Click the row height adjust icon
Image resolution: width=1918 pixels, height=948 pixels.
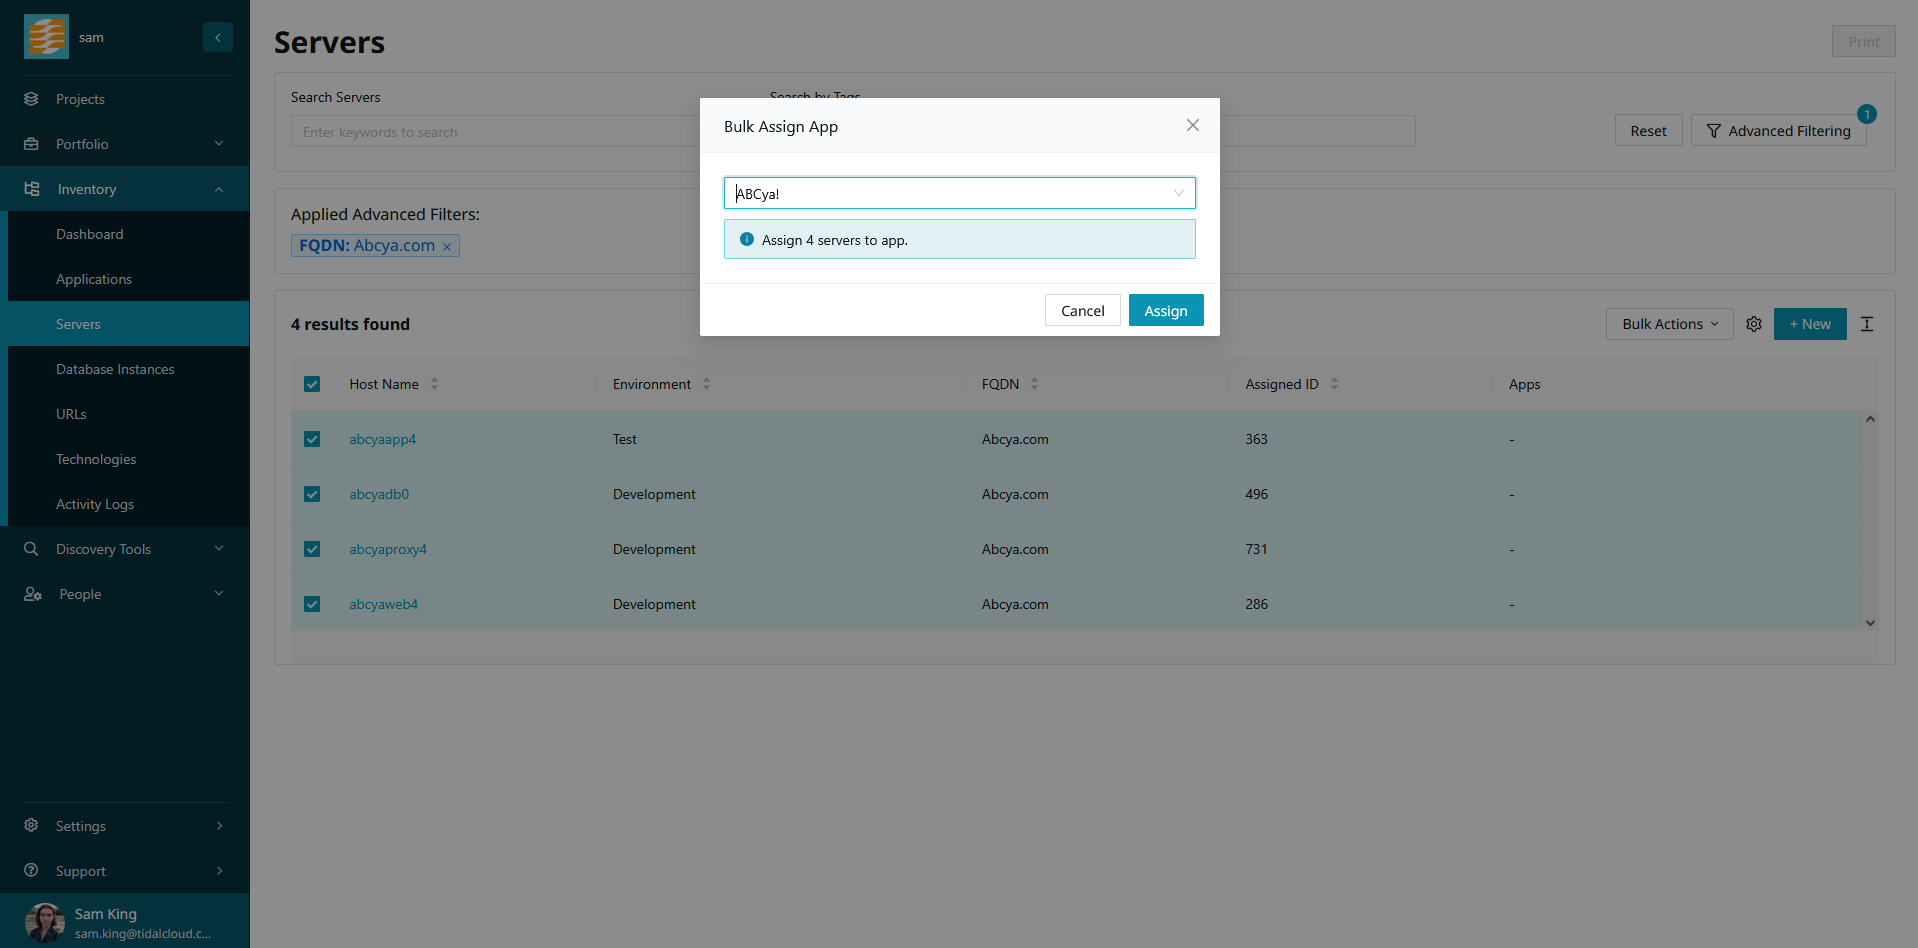1866,324
